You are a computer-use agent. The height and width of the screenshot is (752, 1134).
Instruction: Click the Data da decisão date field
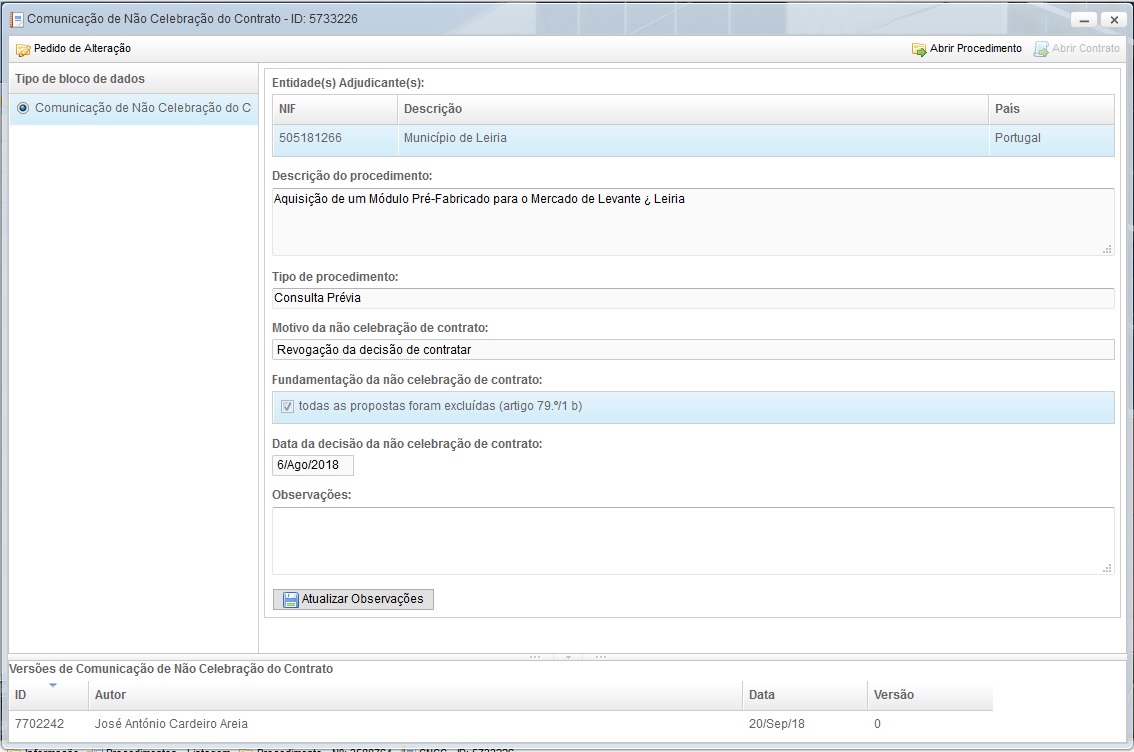(312, 466)
